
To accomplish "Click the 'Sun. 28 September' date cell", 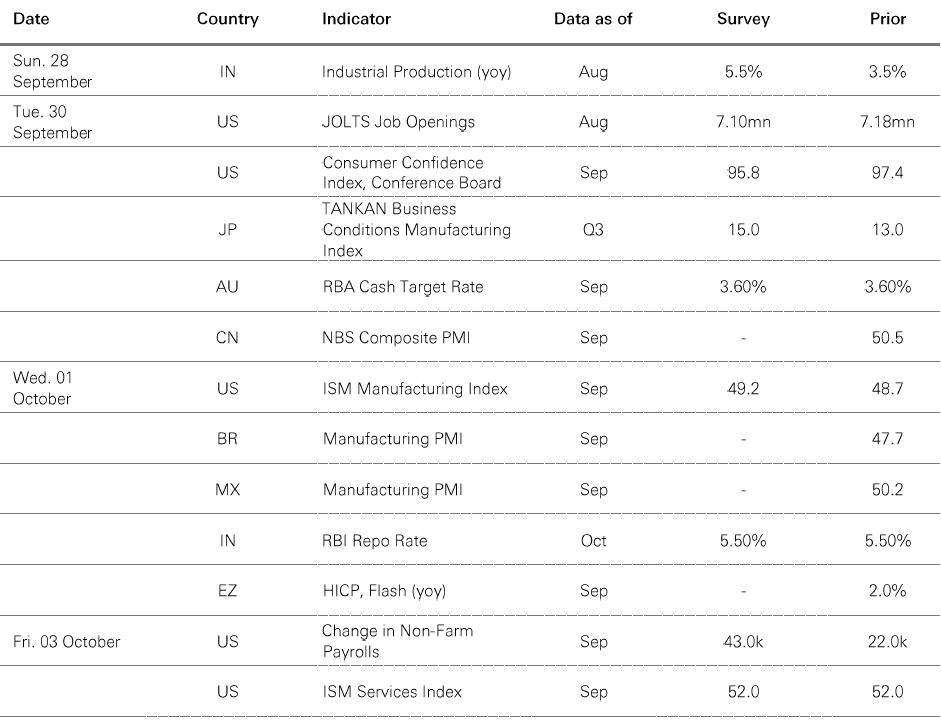I will click(x=52, y=72).
